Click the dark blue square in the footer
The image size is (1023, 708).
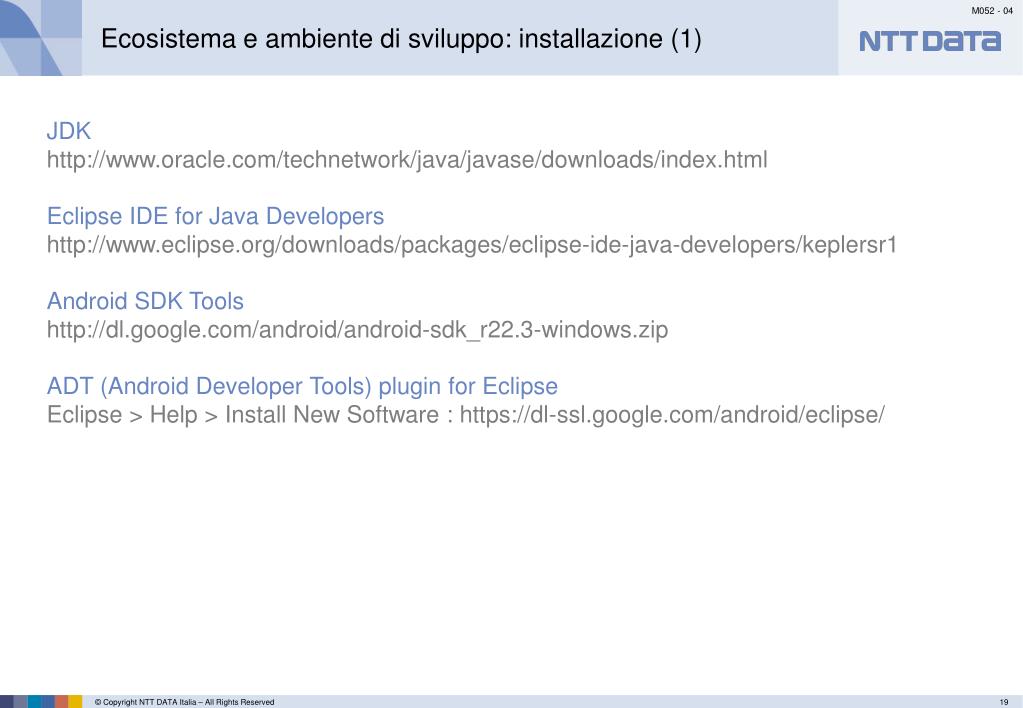coord(7,701)
